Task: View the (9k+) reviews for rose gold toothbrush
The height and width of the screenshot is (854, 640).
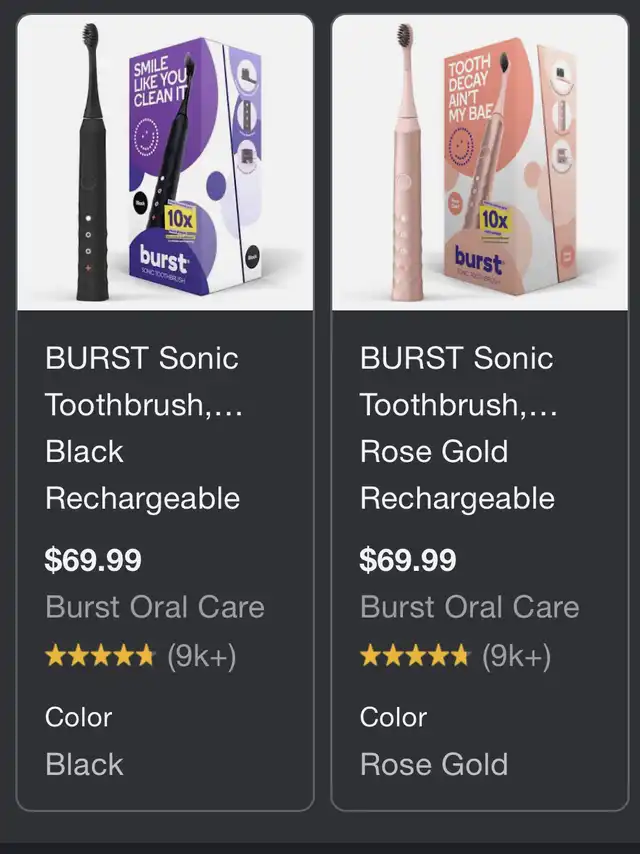Action: click(x=516, y=656)
